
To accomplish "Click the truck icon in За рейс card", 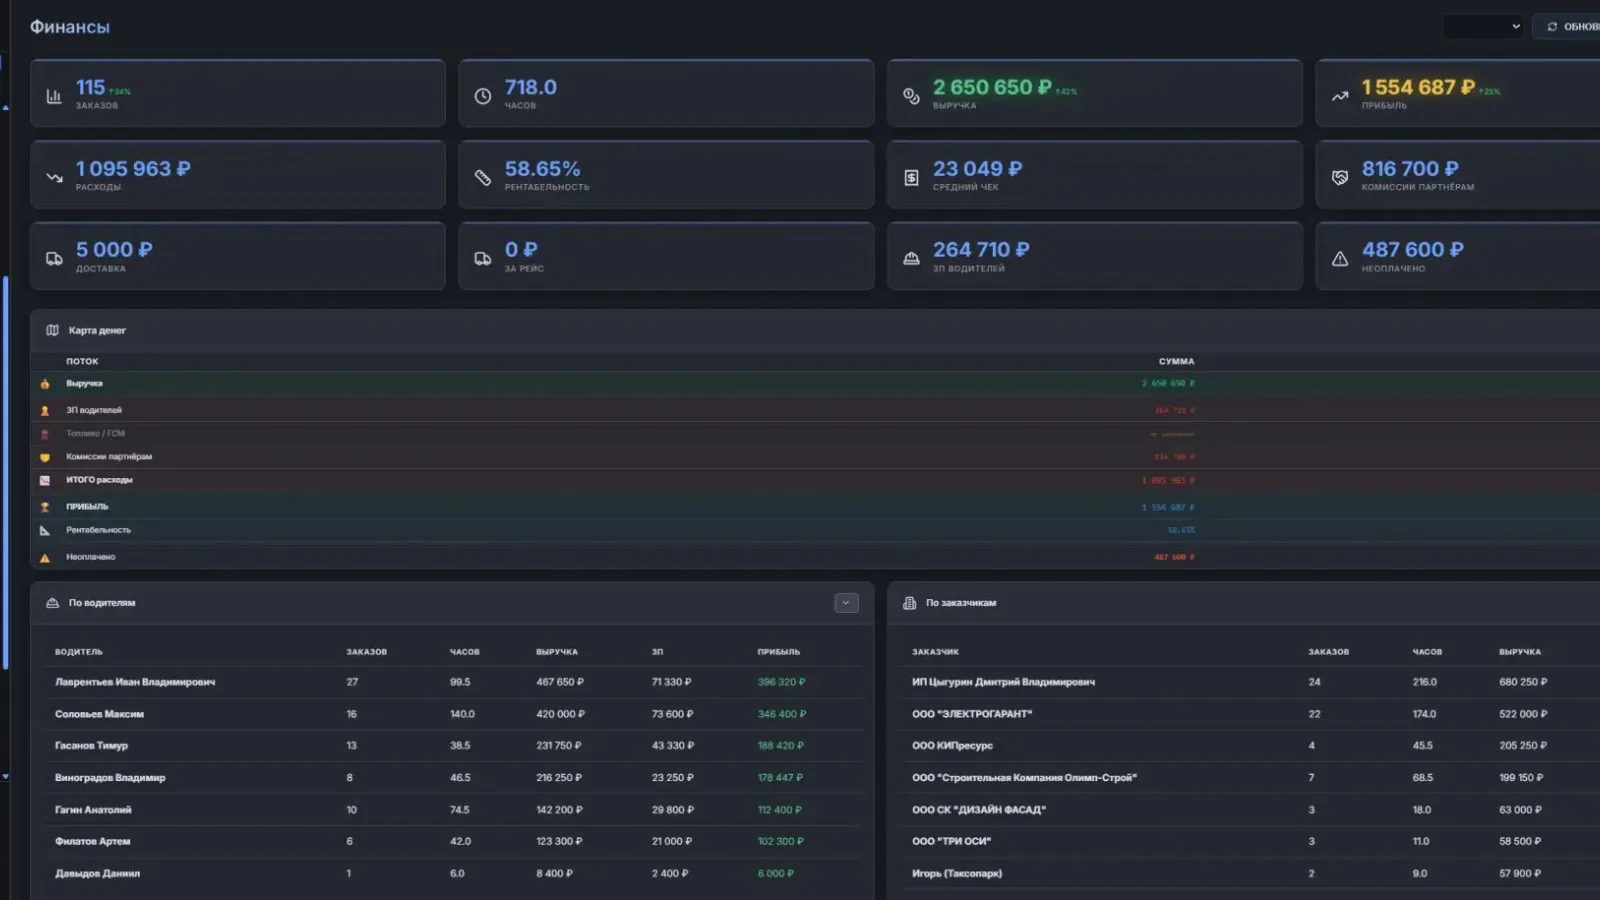I will click(483, 259).
